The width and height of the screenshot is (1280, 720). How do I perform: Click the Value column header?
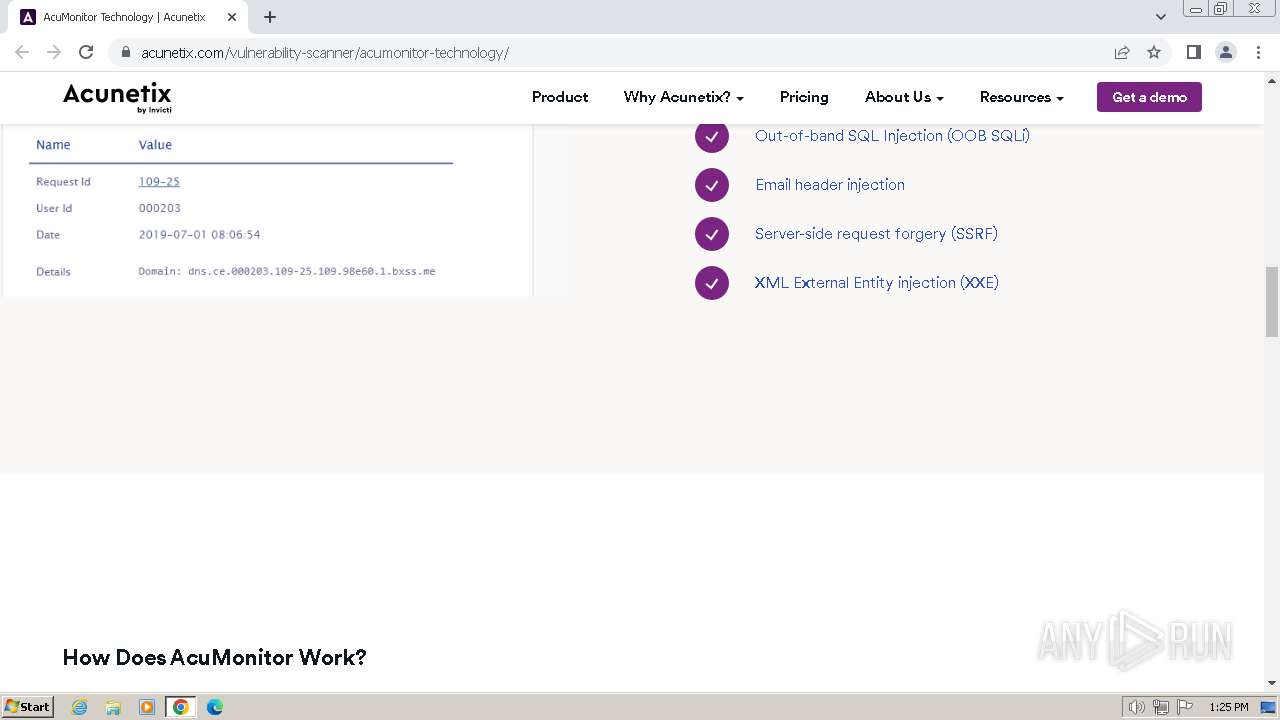155,145
